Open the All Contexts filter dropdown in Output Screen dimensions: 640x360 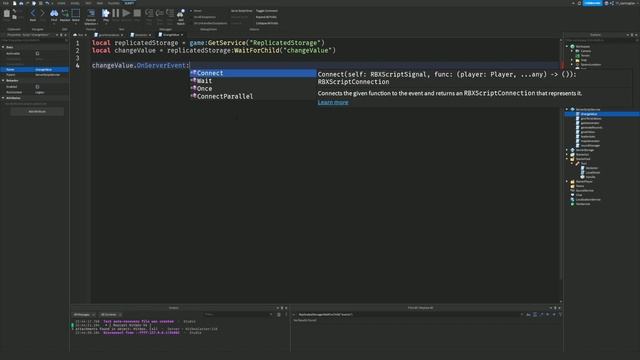(111, 315)
